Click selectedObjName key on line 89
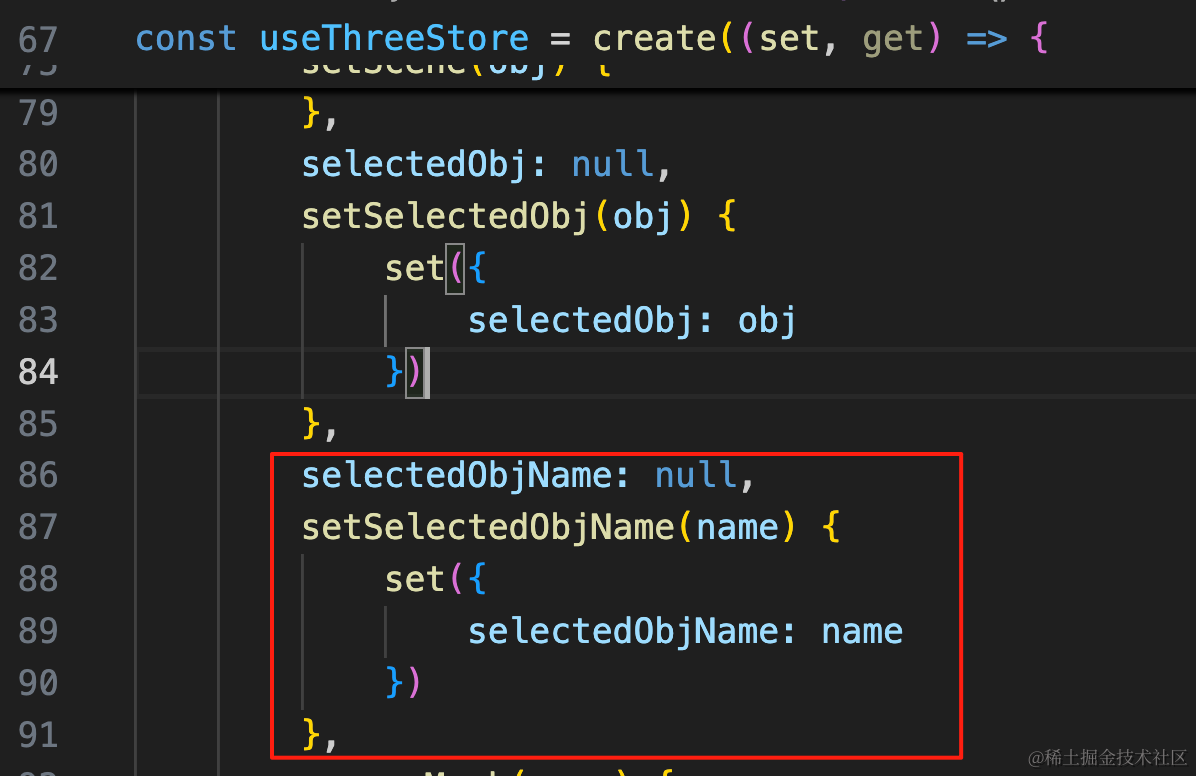The image size is (1196, 776). [622, 632]
